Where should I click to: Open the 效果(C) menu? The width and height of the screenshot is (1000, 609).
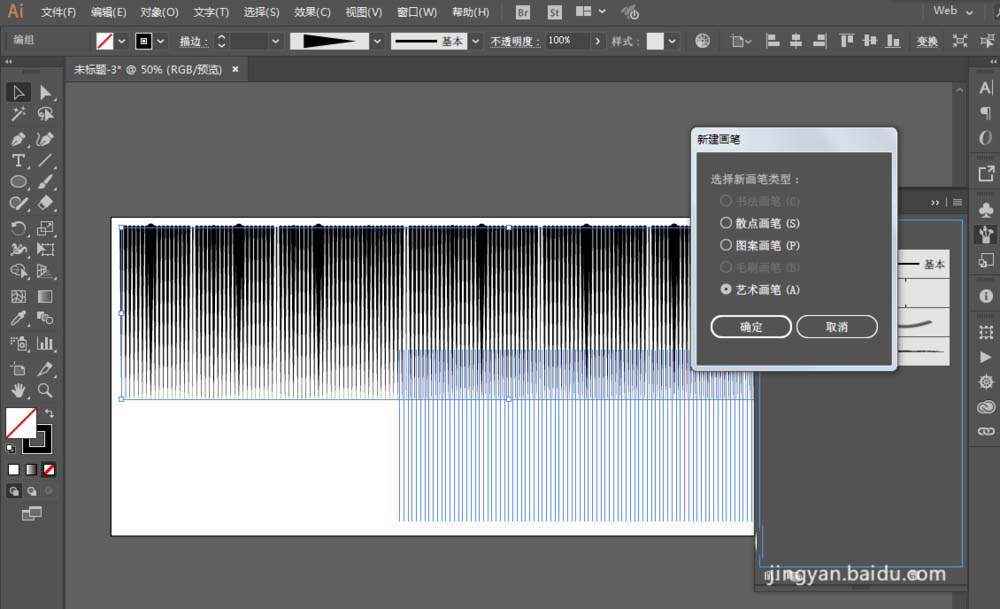312,12
